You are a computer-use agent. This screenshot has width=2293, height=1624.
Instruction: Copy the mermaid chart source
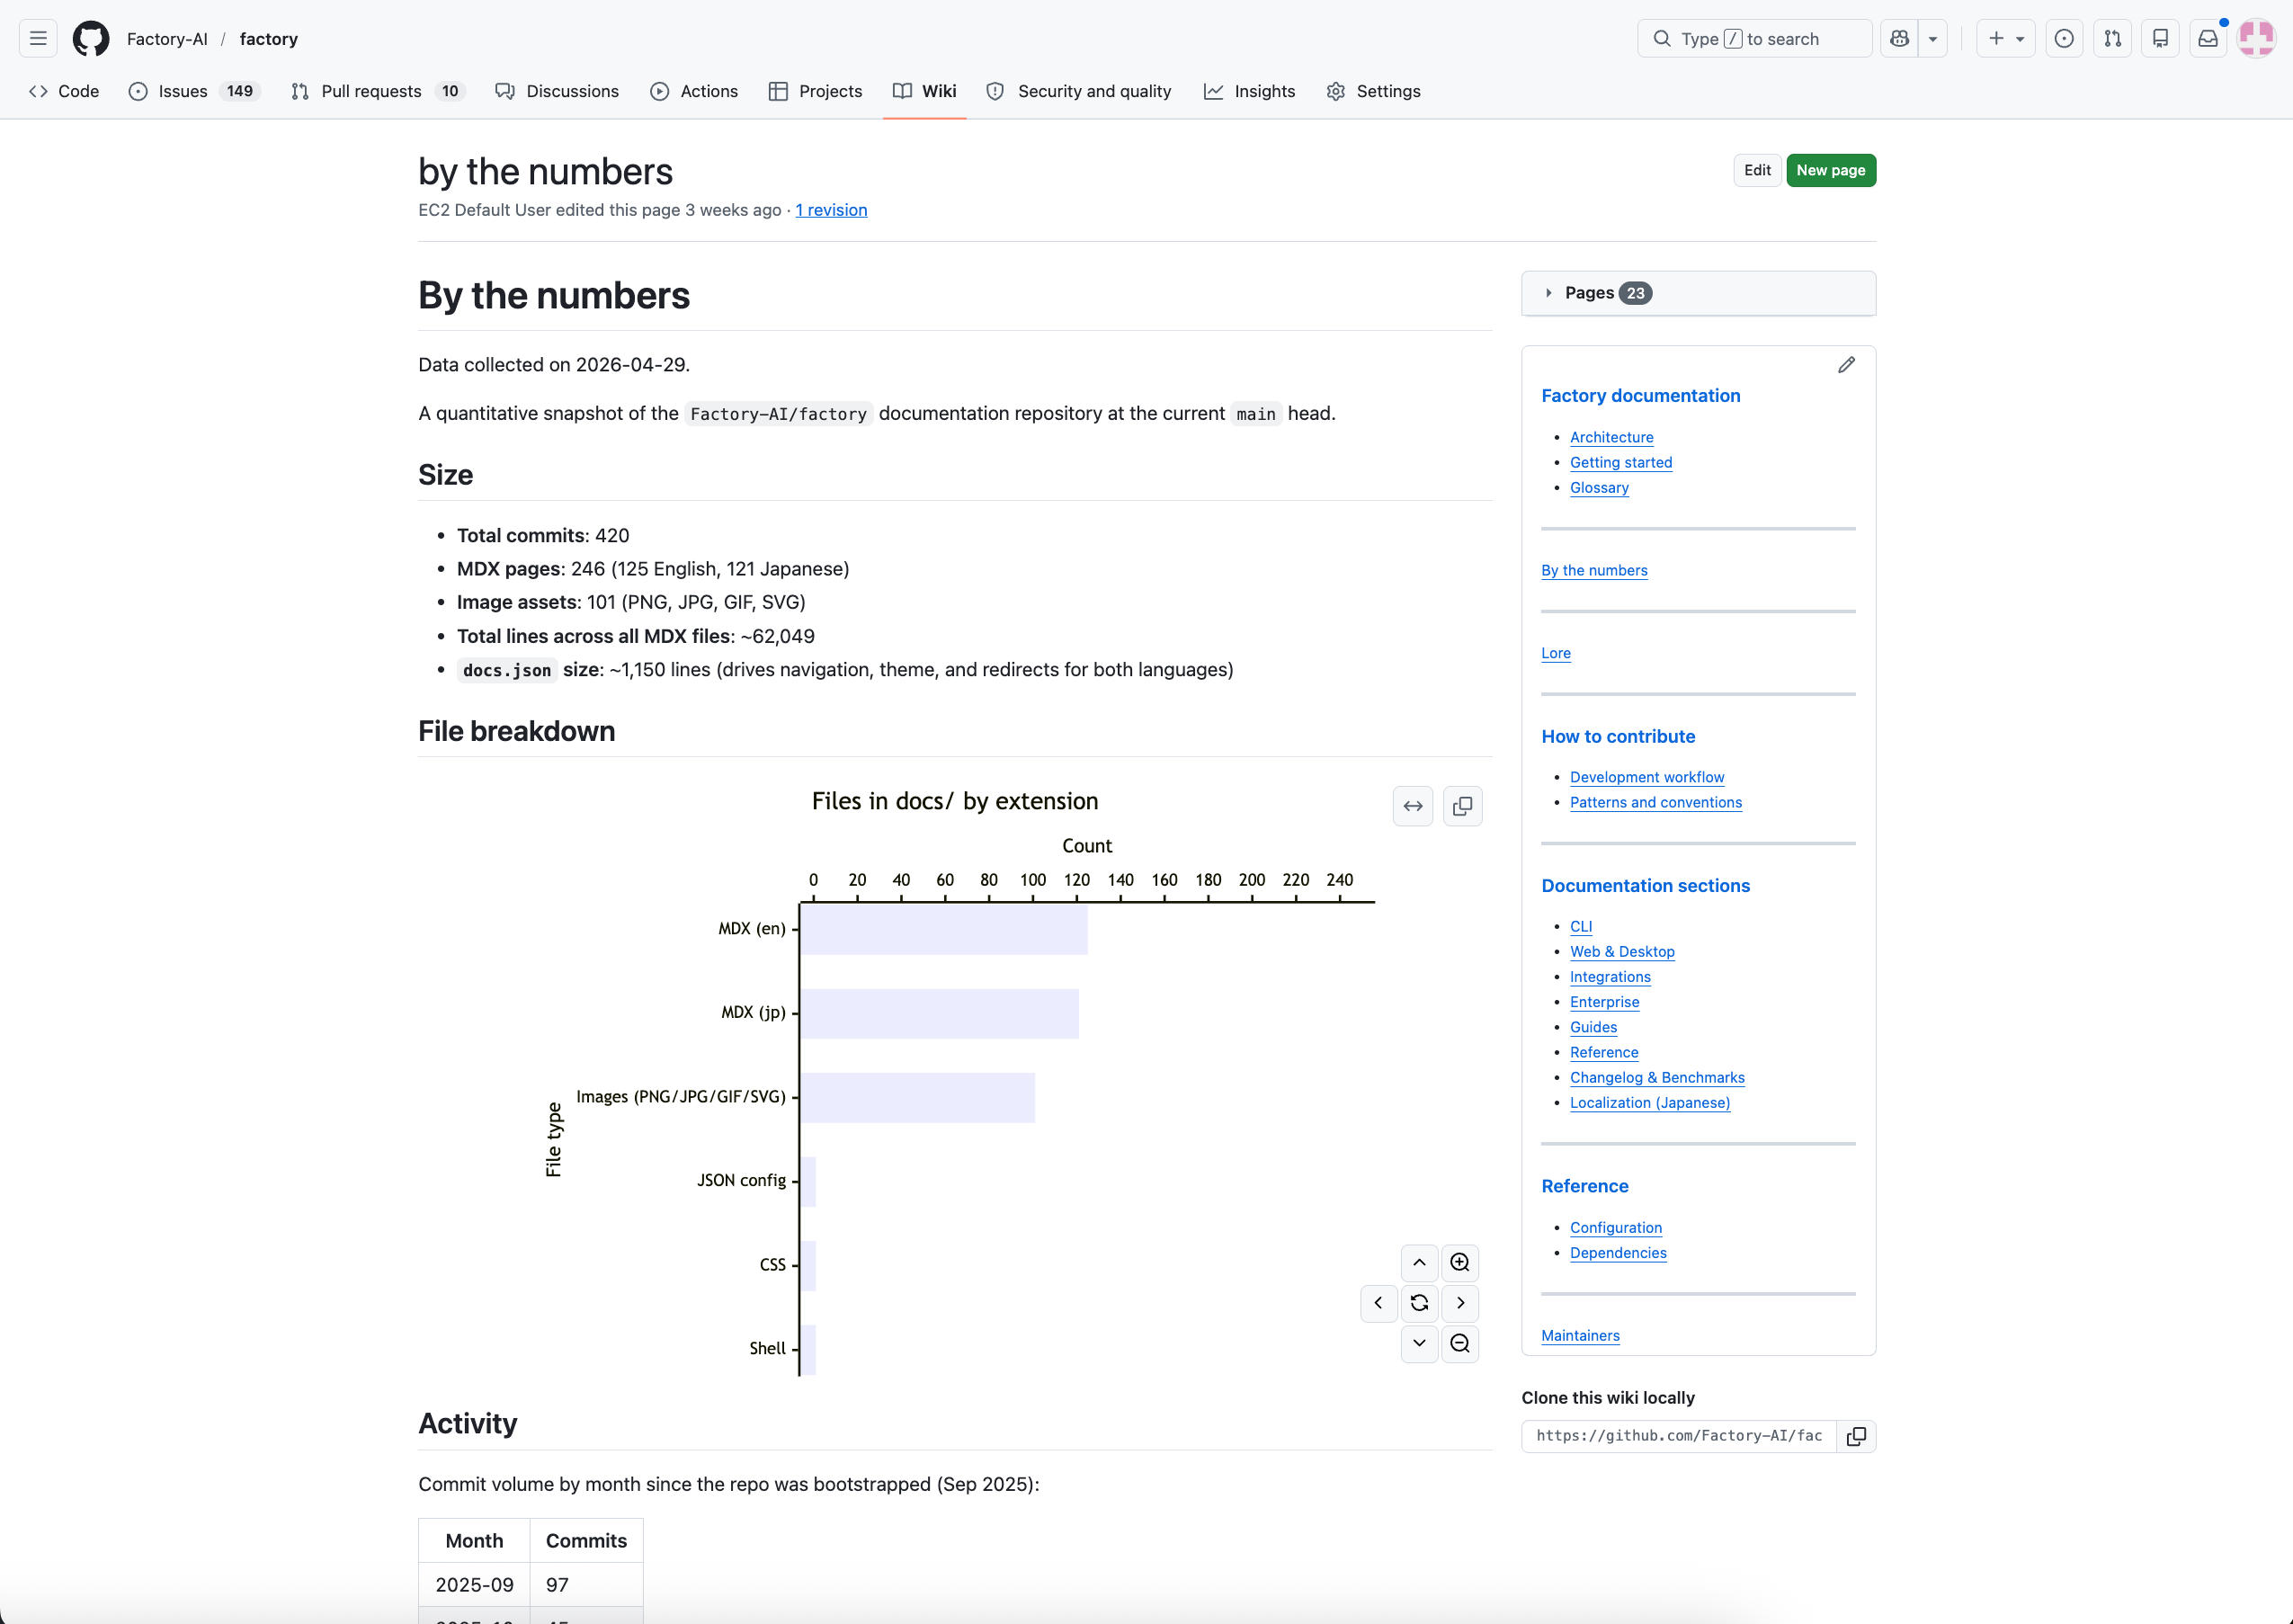click(x=1462, y=806)
